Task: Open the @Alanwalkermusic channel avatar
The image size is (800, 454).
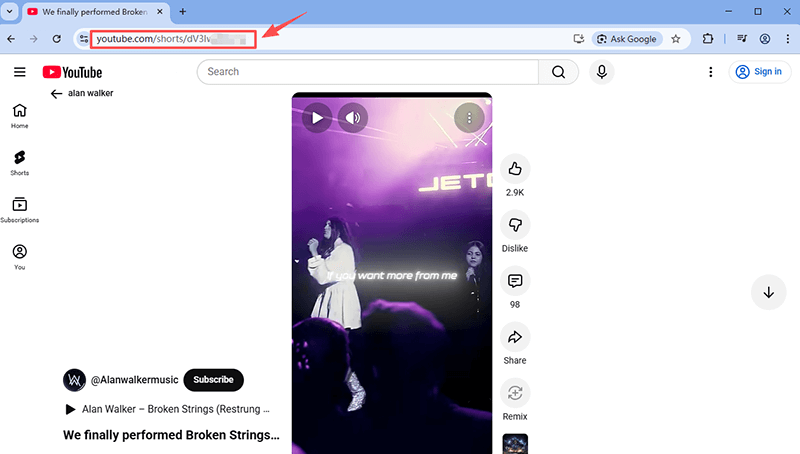Action: click(x=74, y=380)
